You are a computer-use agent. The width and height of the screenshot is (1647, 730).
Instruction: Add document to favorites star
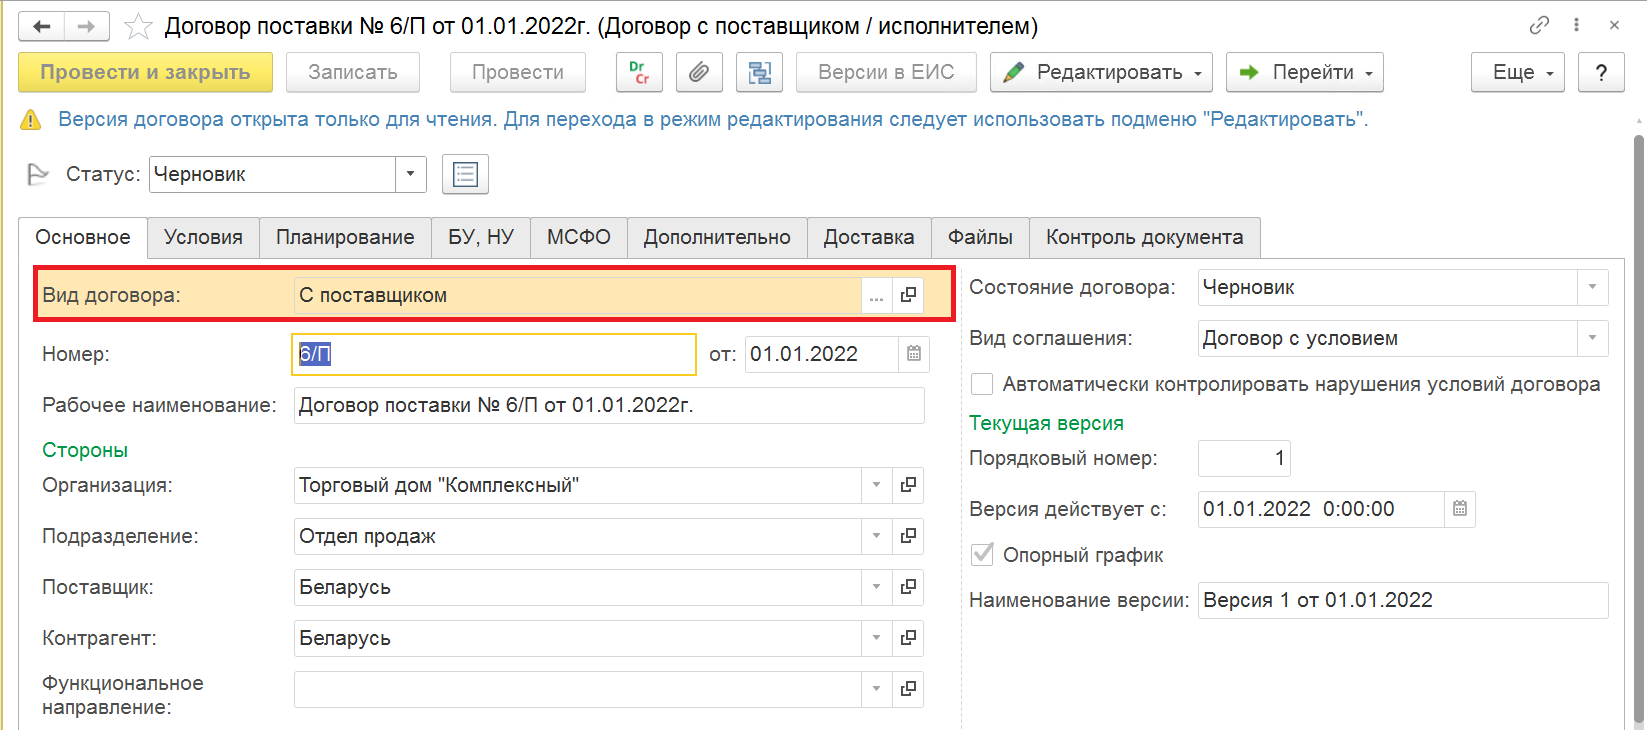tap(138, 26)
